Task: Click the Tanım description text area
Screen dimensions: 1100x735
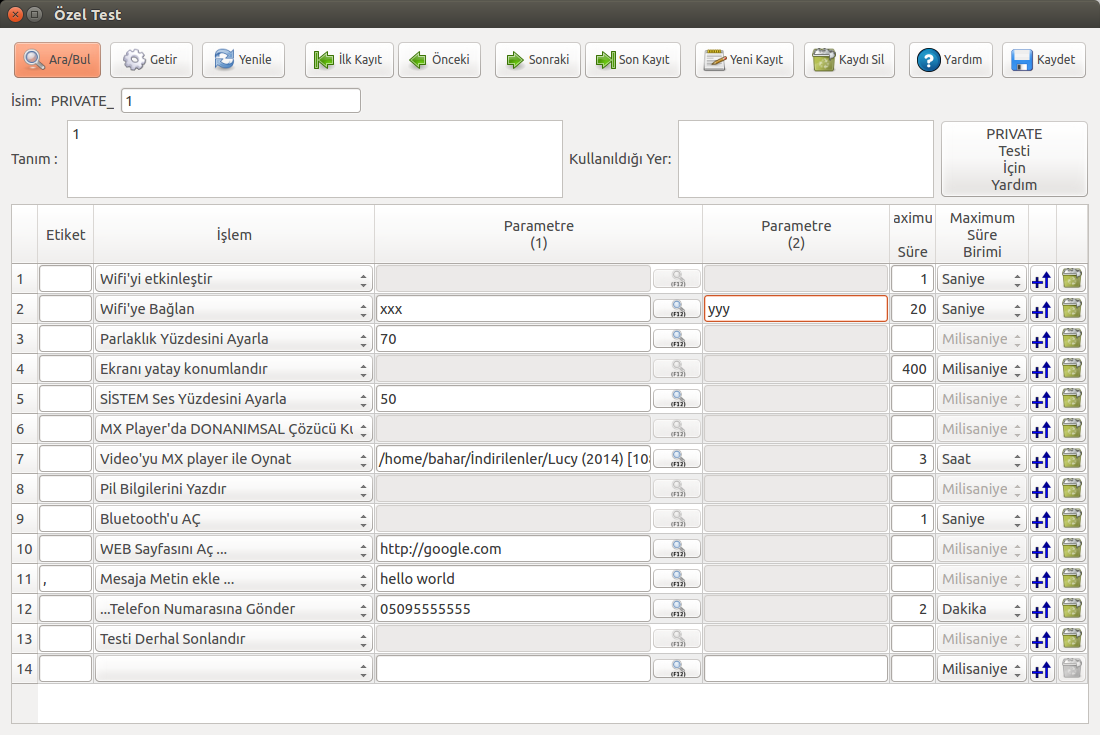Action: click(x=315, y=159)
